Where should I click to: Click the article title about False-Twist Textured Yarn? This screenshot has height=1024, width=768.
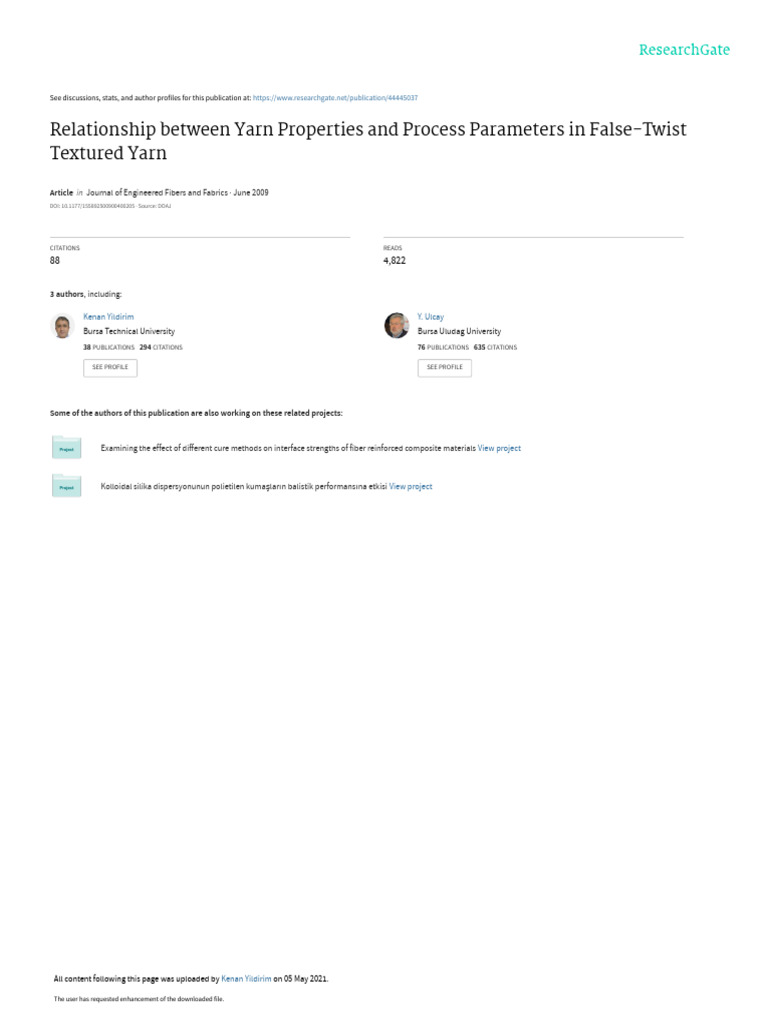tap(368, 141)
